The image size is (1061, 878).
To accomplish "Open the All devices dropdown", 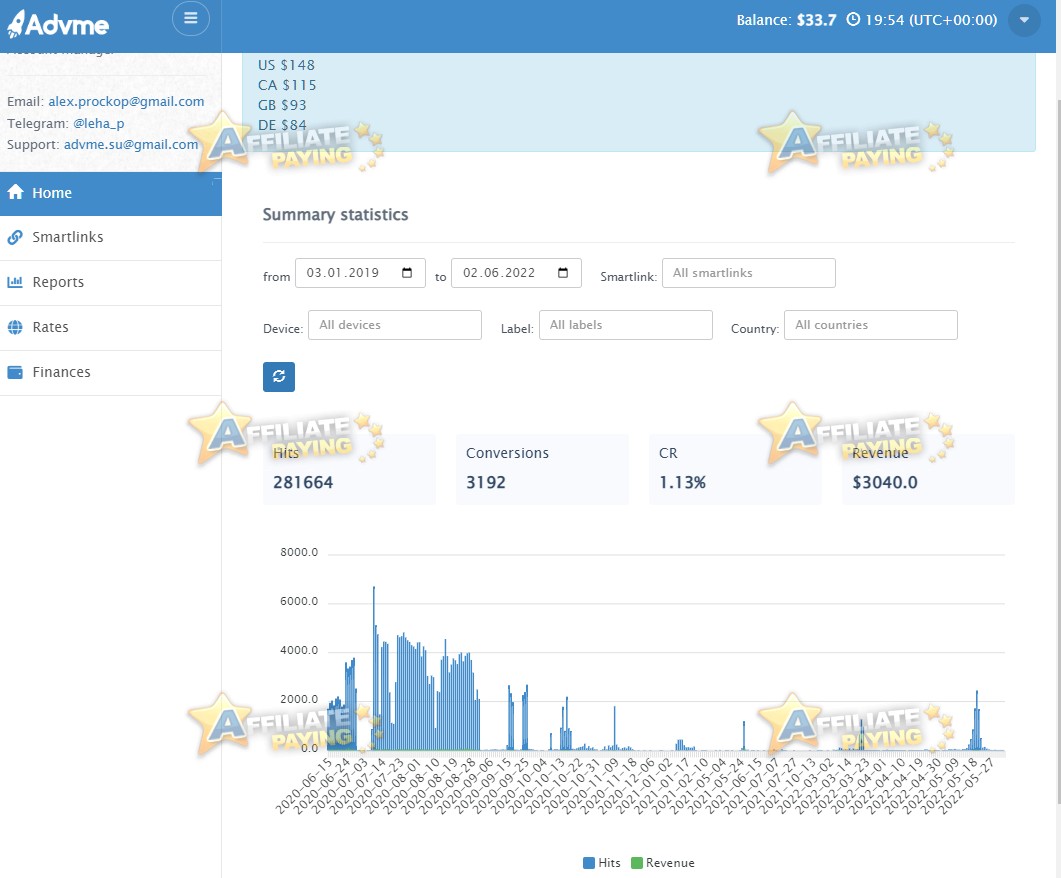I will click(394, 325).
